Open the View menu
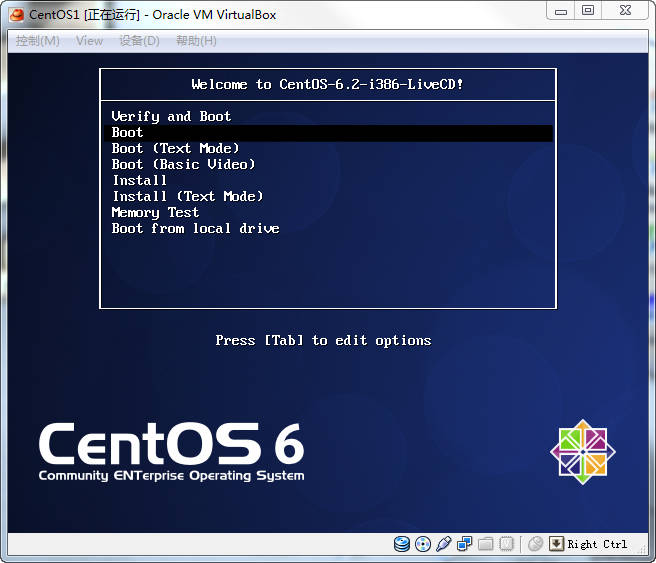The width and height of the screenshot is (656, 563). (x=89, y=41)
